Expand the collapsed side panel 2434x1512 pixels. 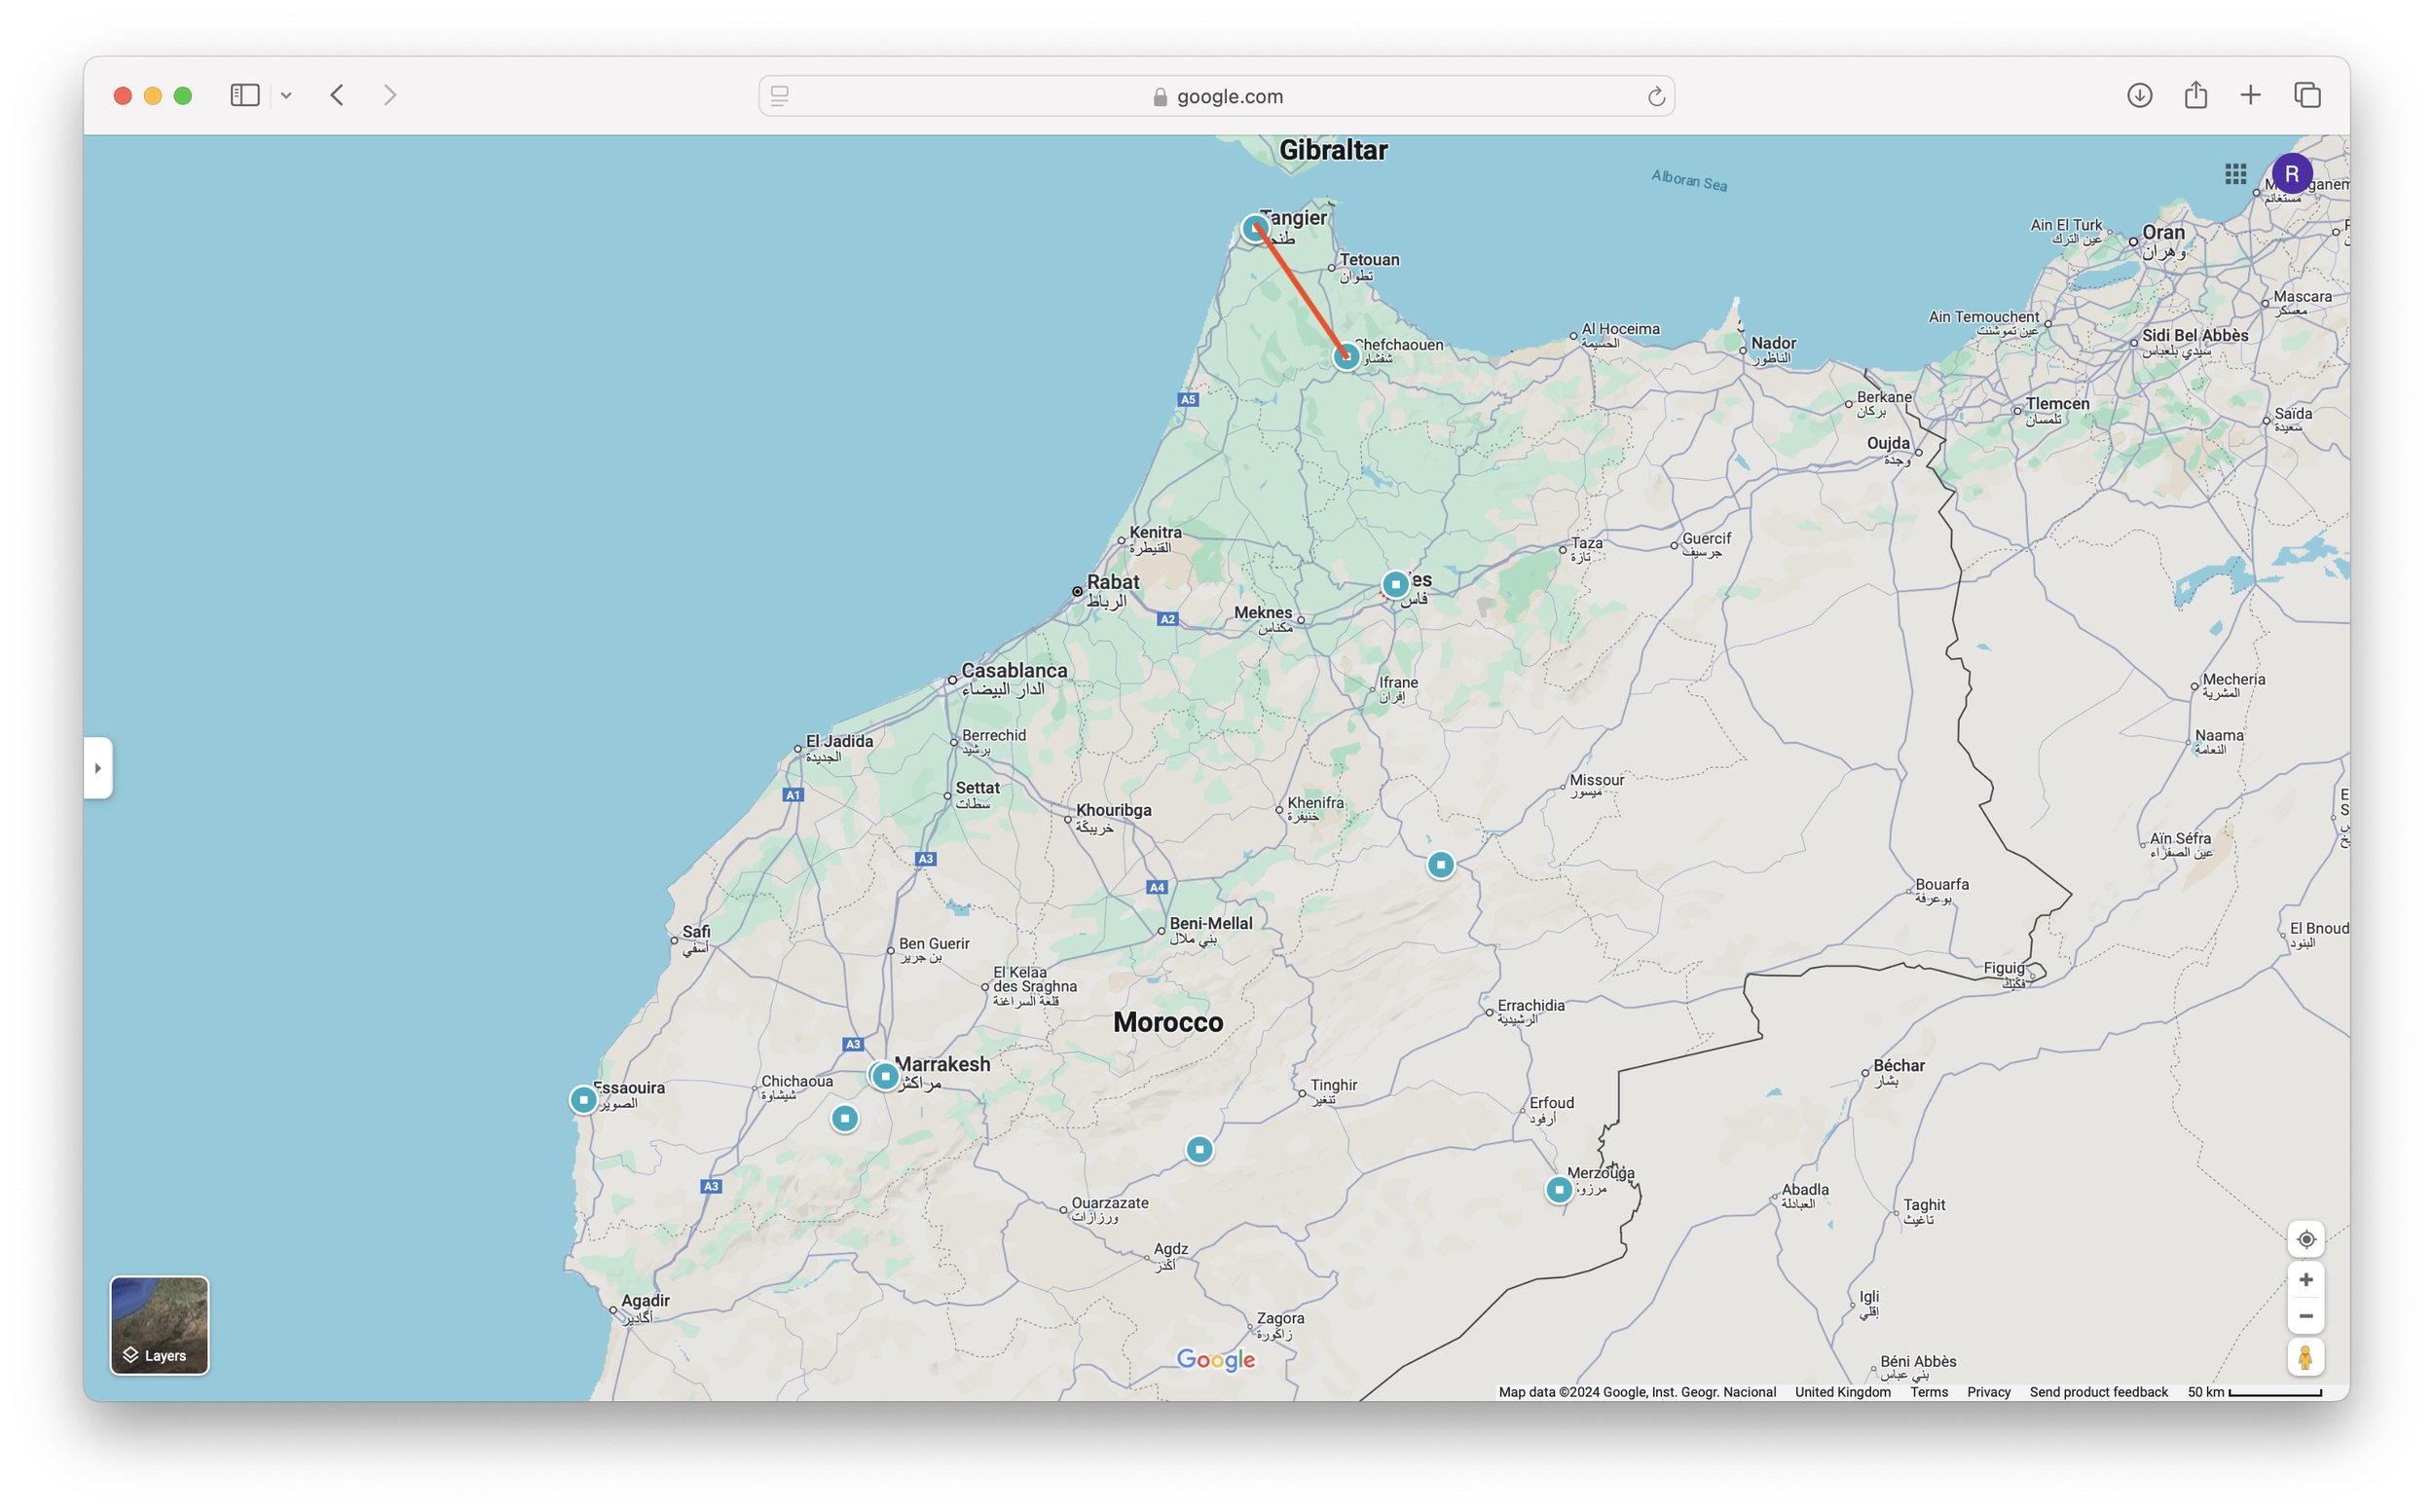[x=98, y=768]
